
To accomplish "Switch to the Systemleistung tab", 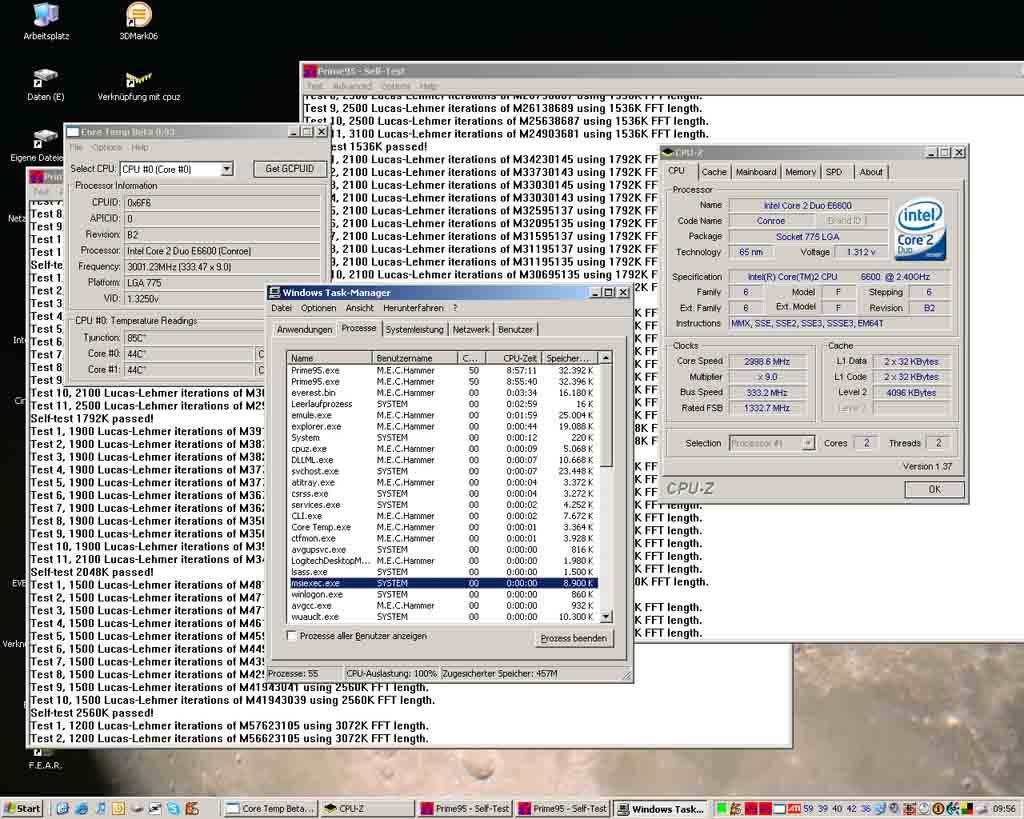I will click(x=414, y=330).
